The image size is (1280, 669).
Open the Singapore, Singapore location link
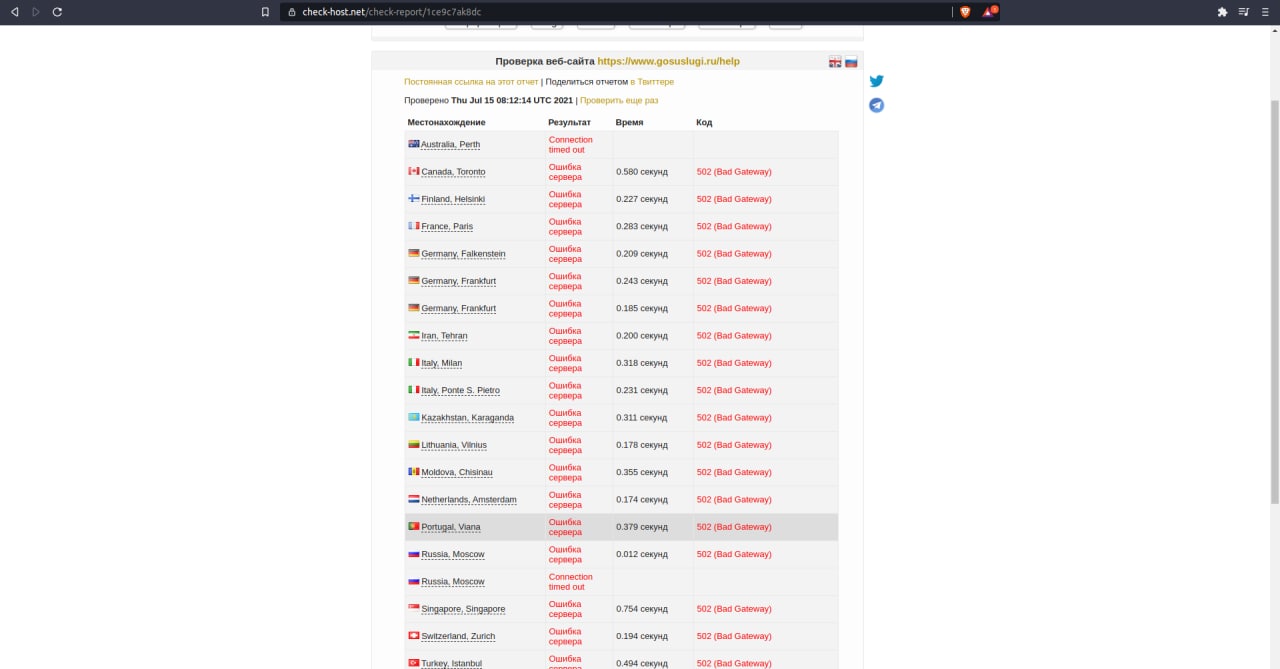(463, 609)
